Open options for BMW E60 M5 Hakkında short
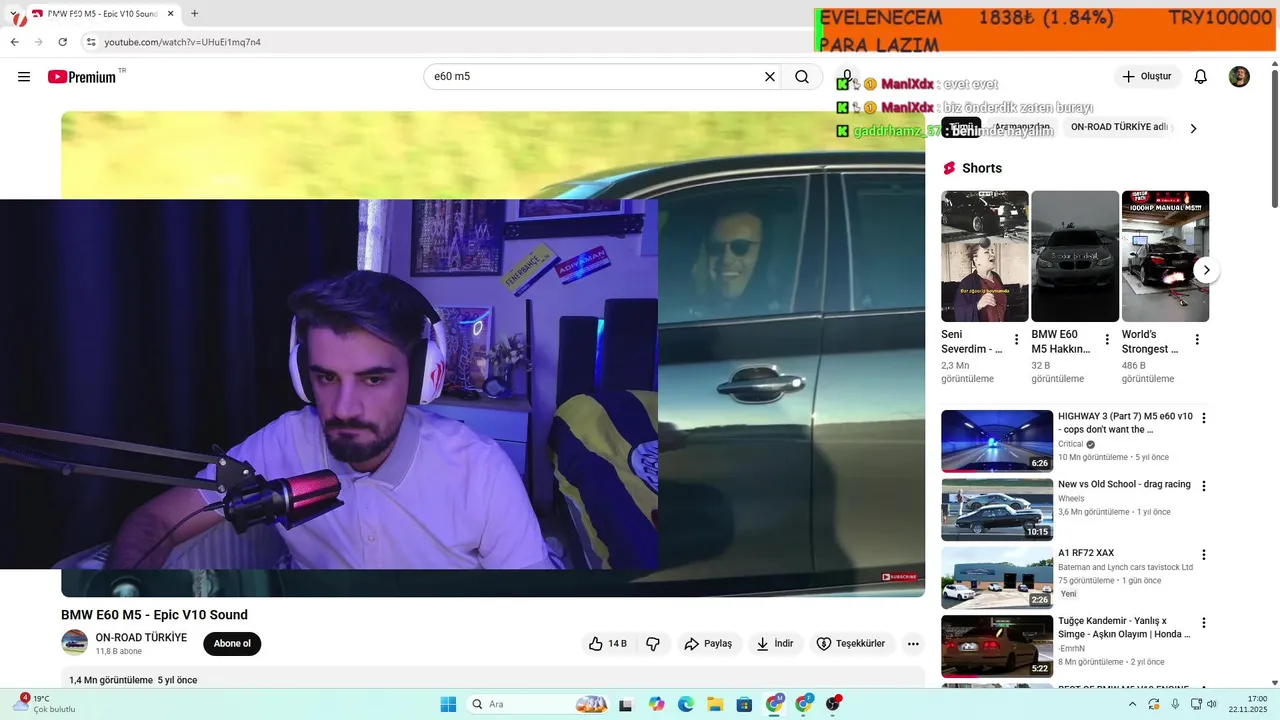The image size is (1280, 720). [x=1107, y=339]
